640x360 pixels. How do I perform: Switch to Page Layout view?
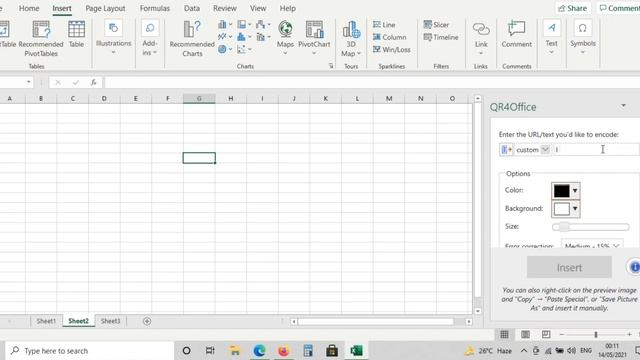click(525, 334)
